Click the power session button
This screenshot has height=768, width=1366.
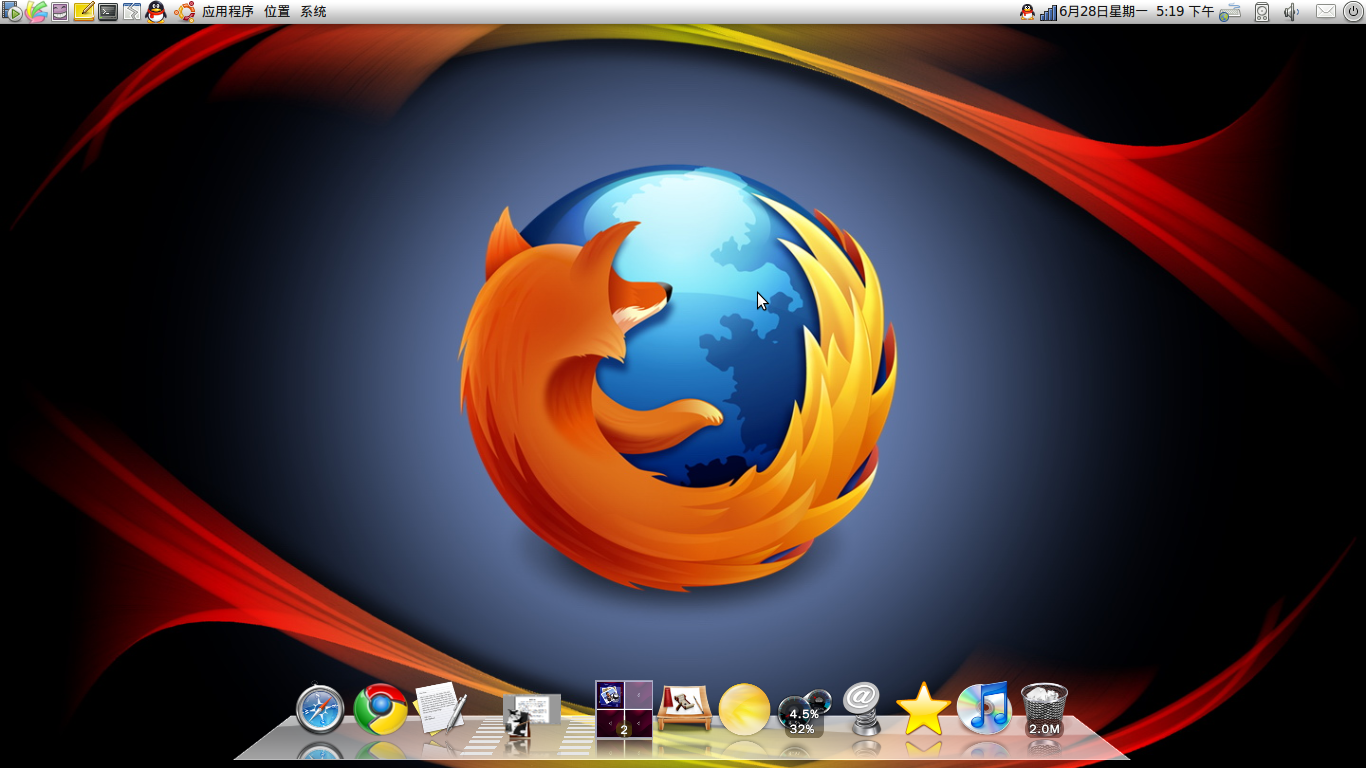[x=1351, y=12]
